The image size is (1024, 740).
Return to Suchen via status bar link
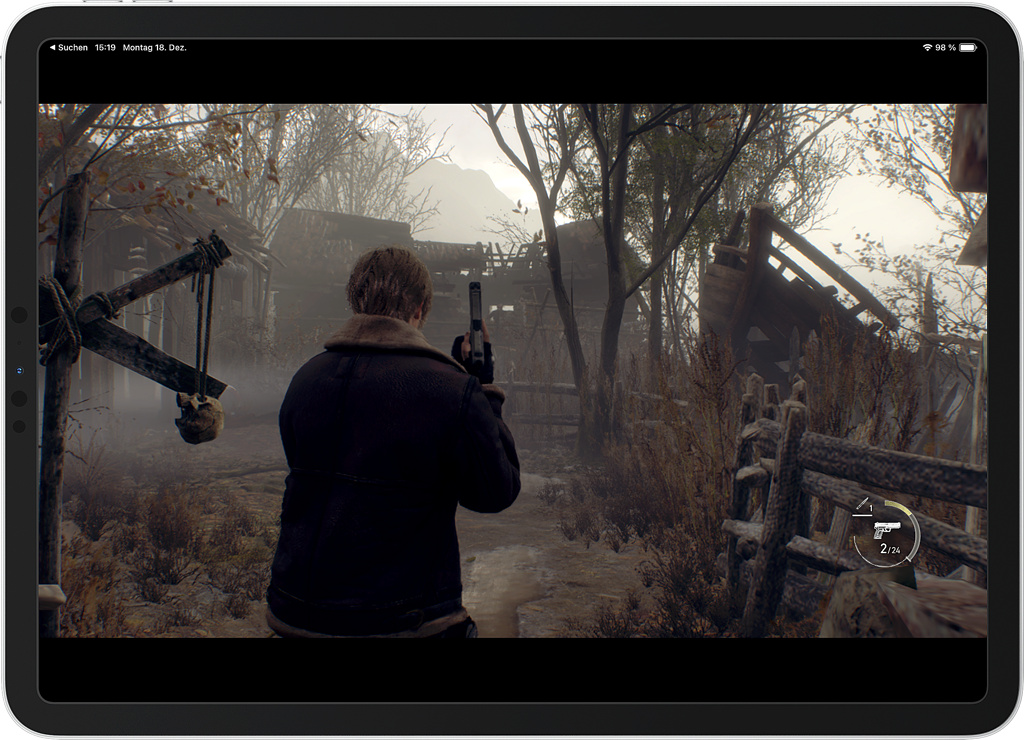point(72,48)
